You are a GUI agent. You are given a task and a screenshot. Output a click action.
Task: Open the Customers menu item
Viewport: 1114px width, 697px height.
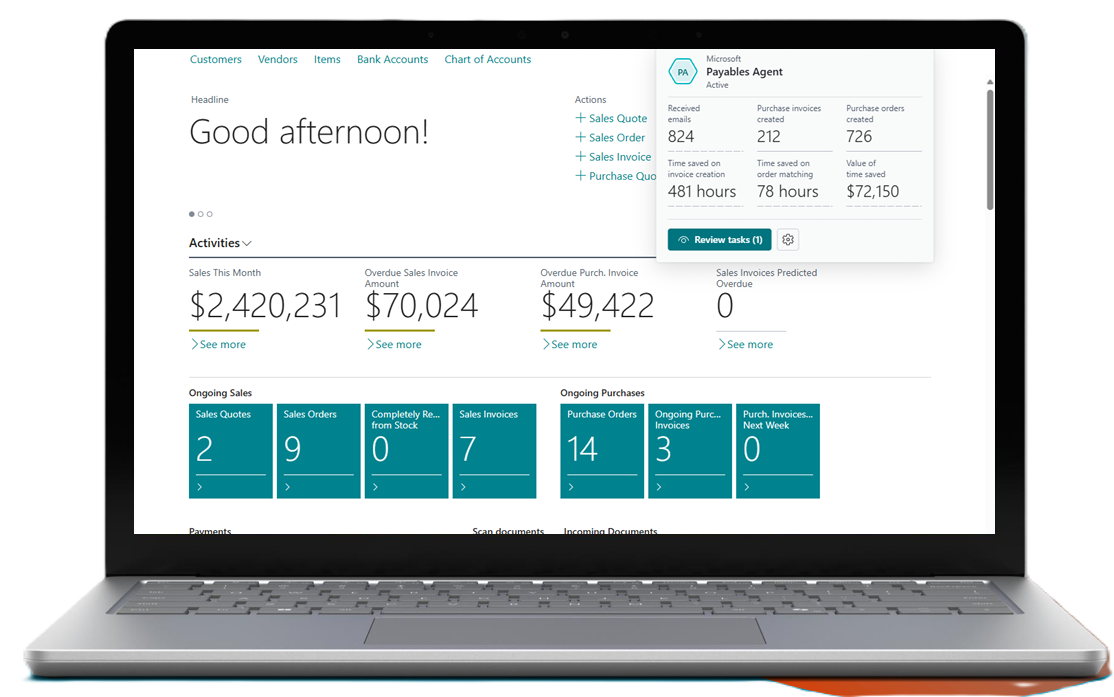[x=216, y=60]
